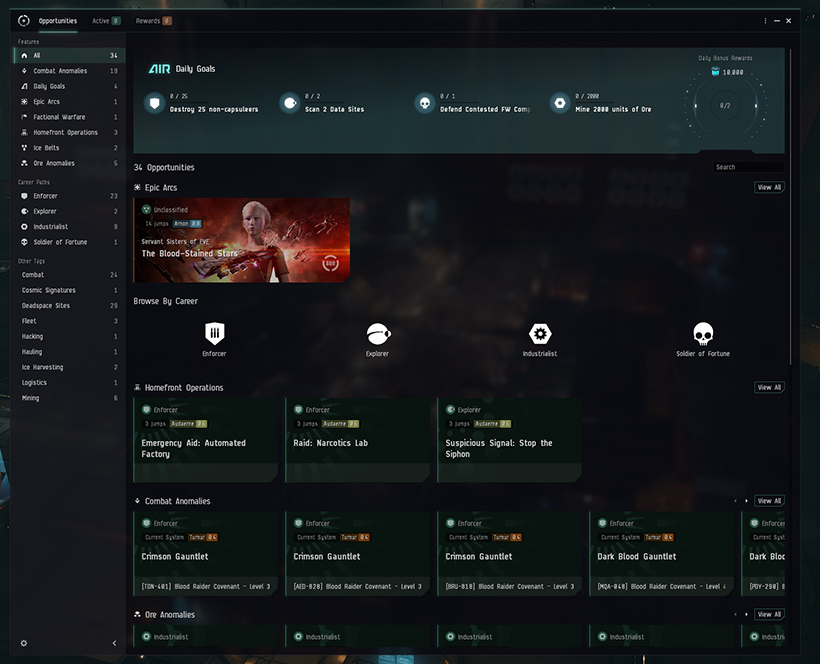The image size is (820, 664).
Task: View all Homefront Operations
Action: [769, 388]
